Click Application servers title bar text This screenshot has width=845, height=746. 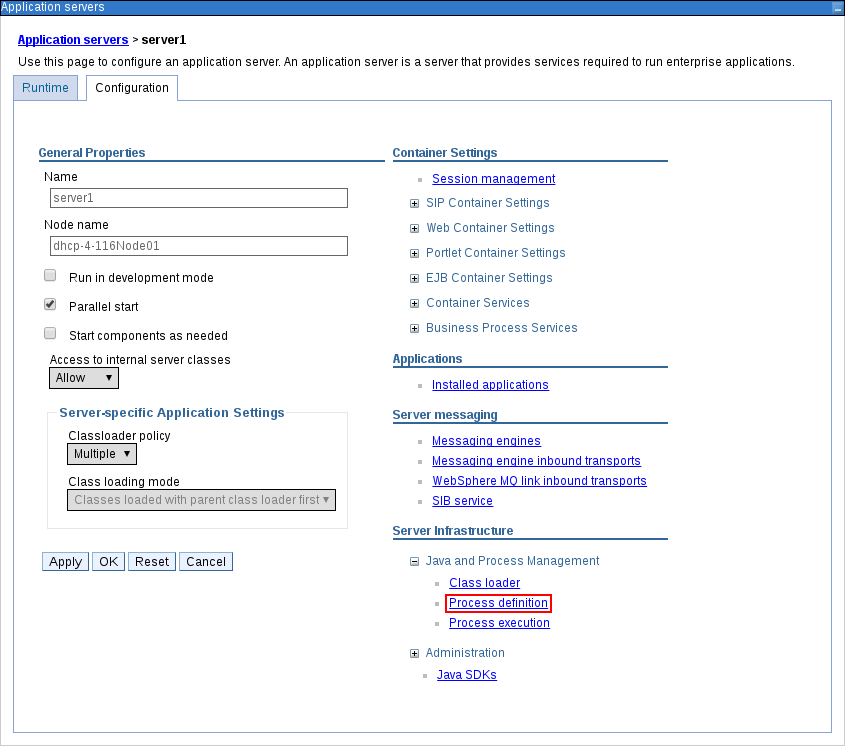52,7
